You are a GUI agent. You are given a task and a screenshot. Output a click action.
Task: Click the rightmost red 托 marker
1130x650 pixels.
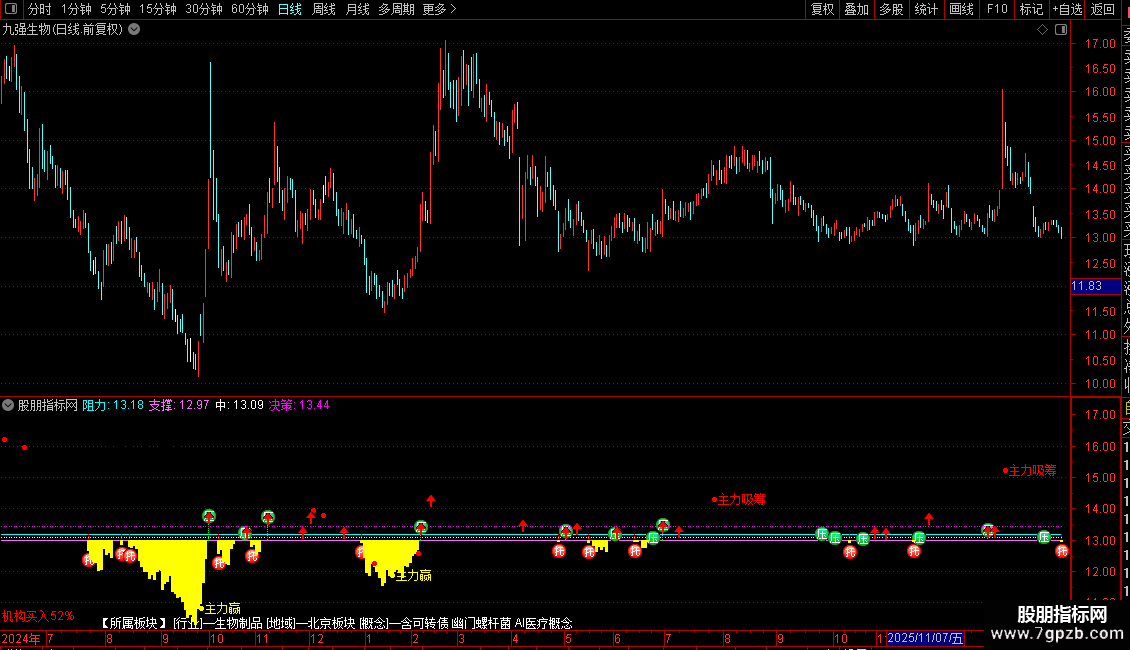(x=1062, y=551)
